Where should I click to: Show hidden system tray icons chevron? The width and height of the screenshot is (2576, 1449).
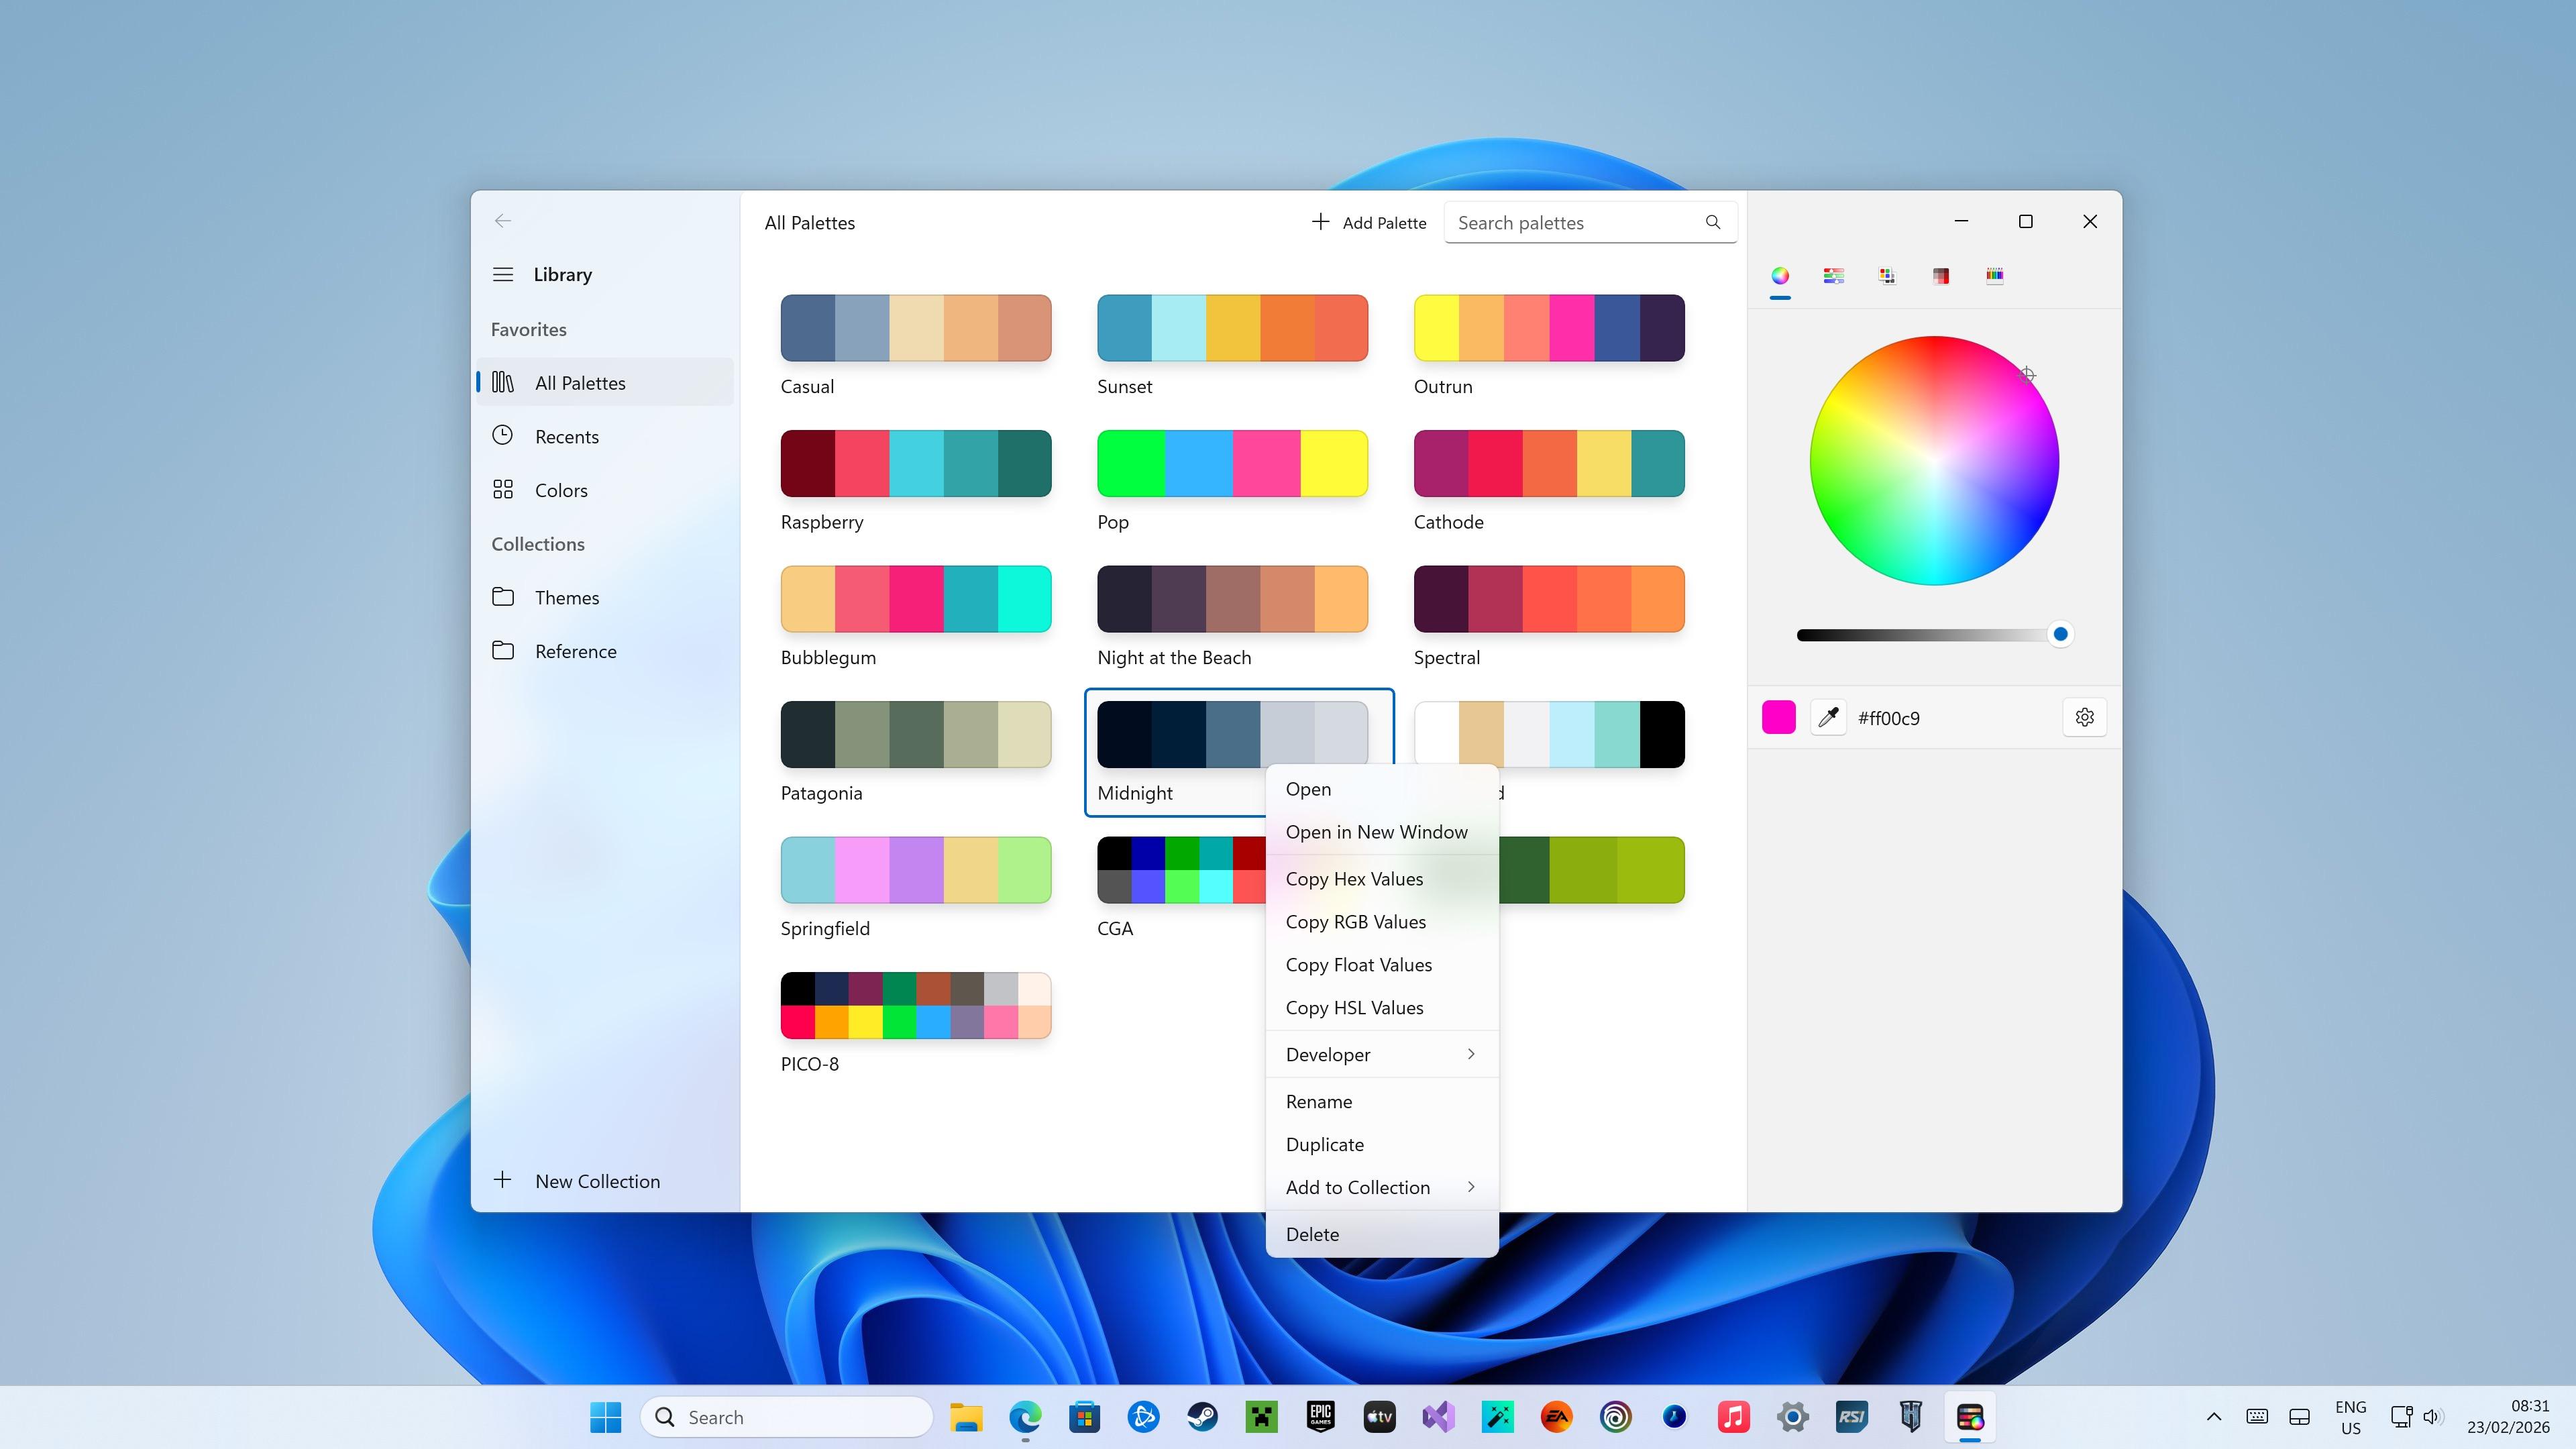coord(2213,1416)
